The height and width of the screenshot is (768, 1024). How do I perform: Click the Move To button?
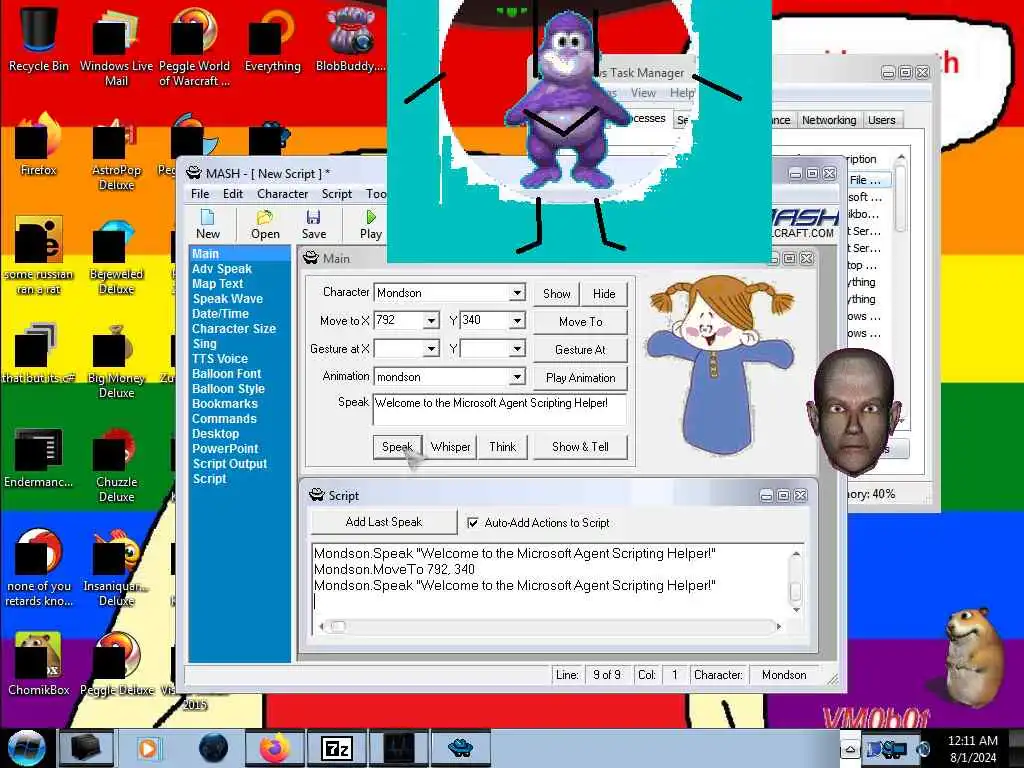click(581, 321)
